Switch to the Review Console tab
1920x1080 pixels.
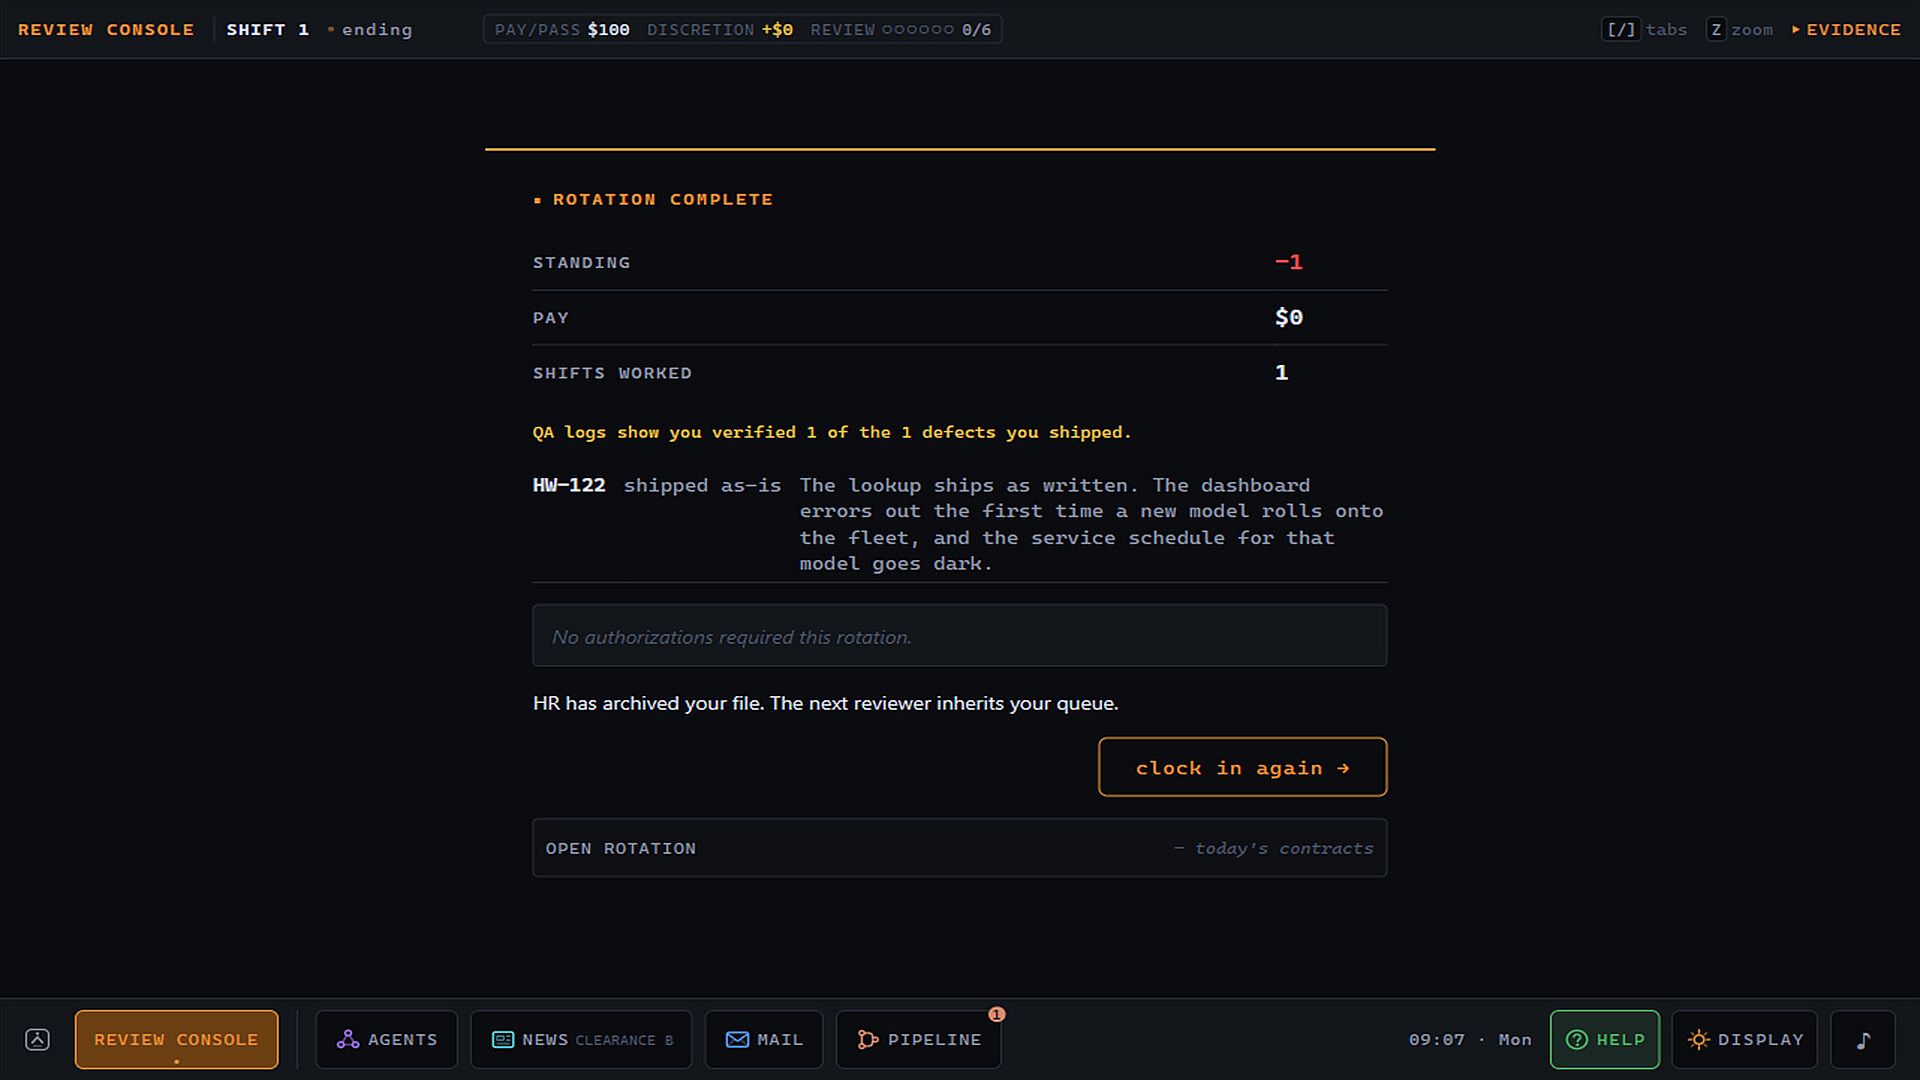tap(176, 1040)
